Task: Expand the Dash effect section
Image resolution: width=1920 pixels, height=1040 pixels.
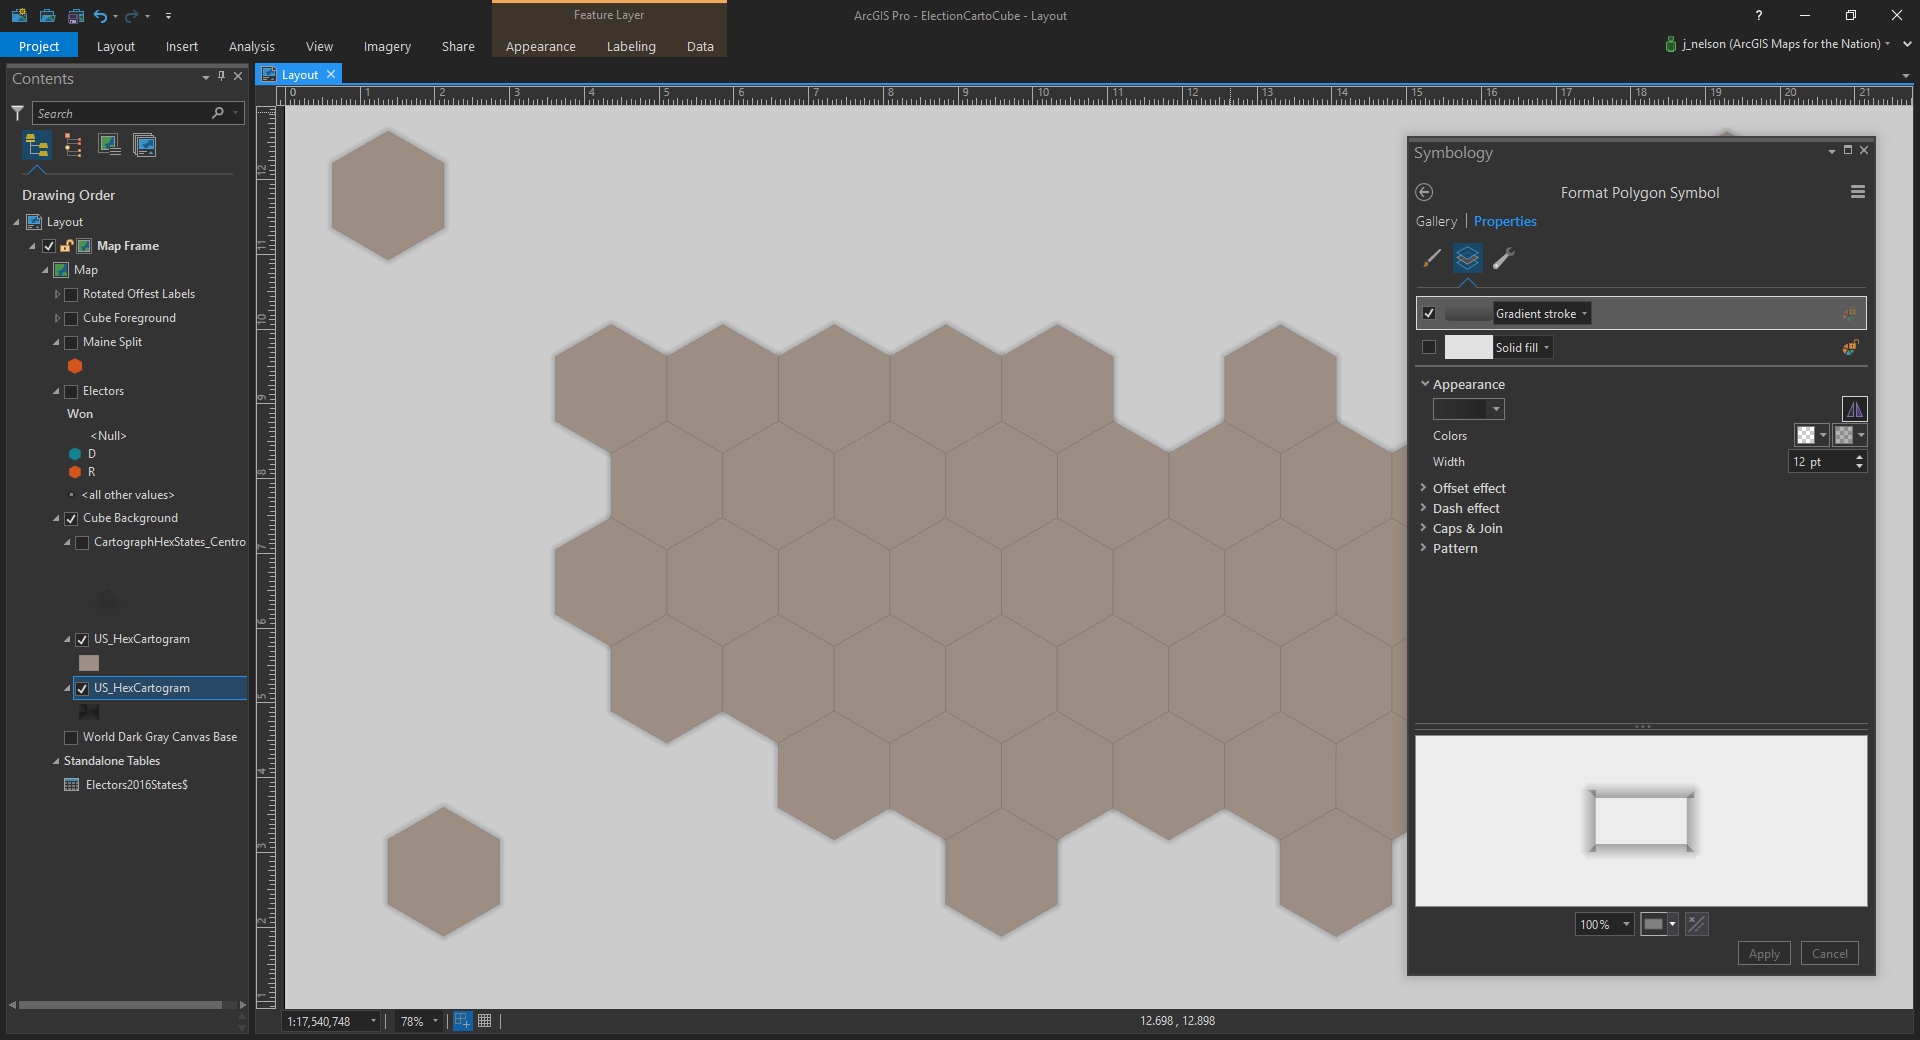Action: tap(1424, 508)
